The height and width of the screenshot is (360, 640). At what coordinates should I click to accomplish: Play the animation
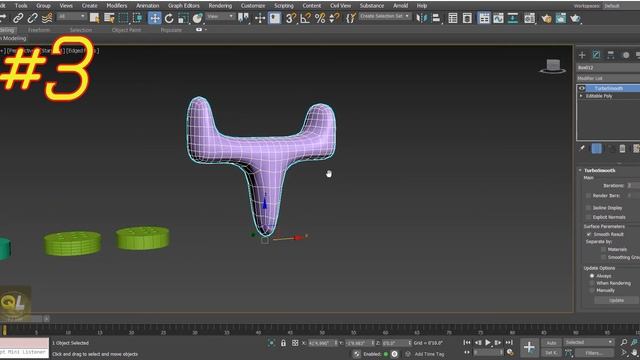point(488,342)
